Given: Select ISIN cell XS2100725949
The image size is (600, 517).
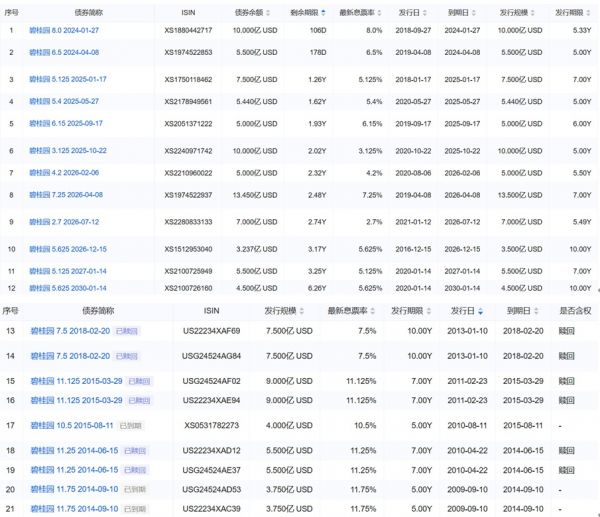Looking at the screenshot, I should [188, 271].
